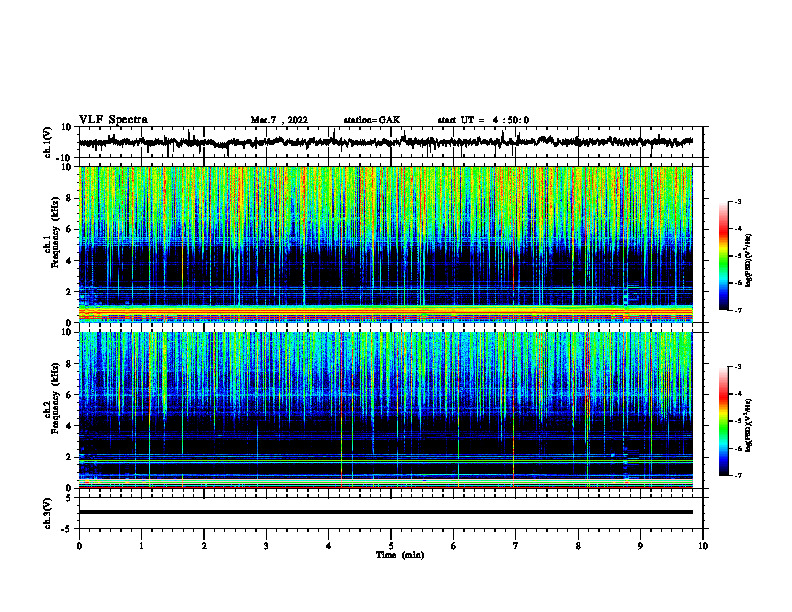Screen dimensions: 792x612
Task: Click the time axis tick label "1"
Action: click(x=141, y=546)
